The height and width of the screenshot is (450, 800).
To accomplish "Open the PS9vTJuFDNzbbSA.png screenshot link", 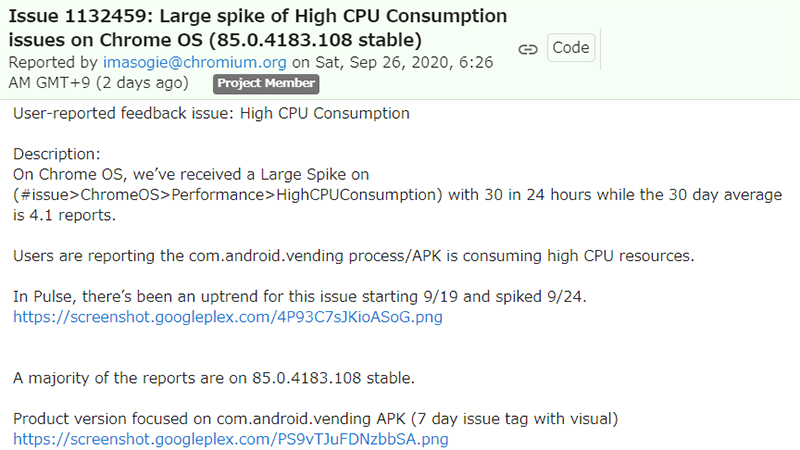I will pos(230,439).
